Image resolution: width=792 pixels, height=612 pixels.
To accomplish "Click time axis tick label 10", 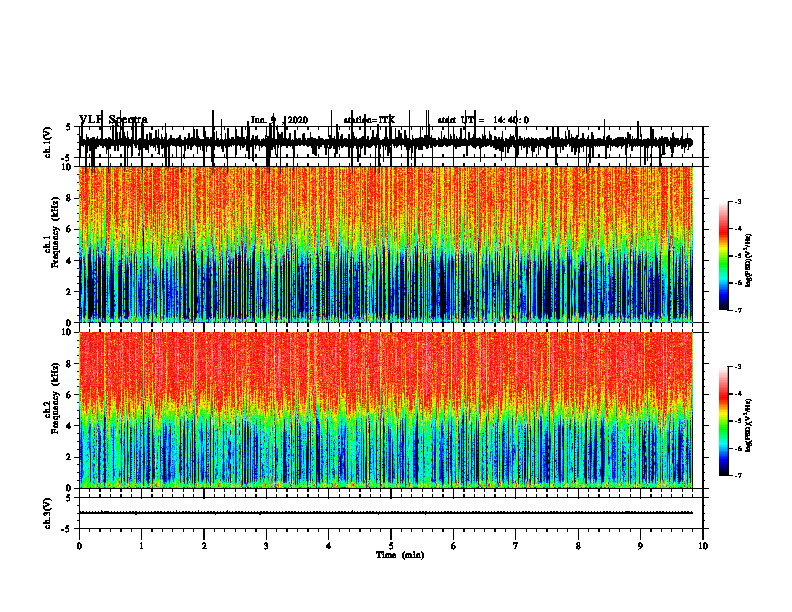I will click(703, 546).
